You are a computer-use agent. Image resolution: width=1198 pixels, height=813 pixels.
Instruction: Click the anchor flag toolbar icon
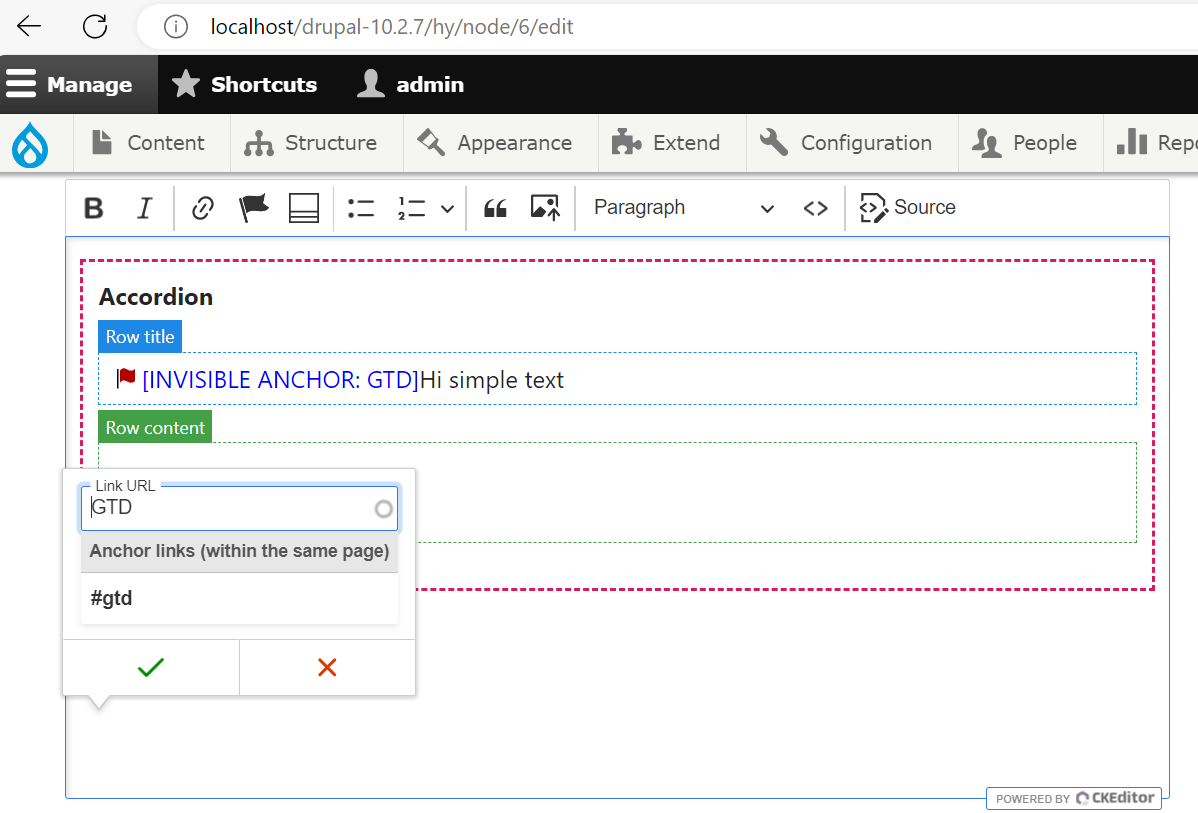click(x=254, y=208)
